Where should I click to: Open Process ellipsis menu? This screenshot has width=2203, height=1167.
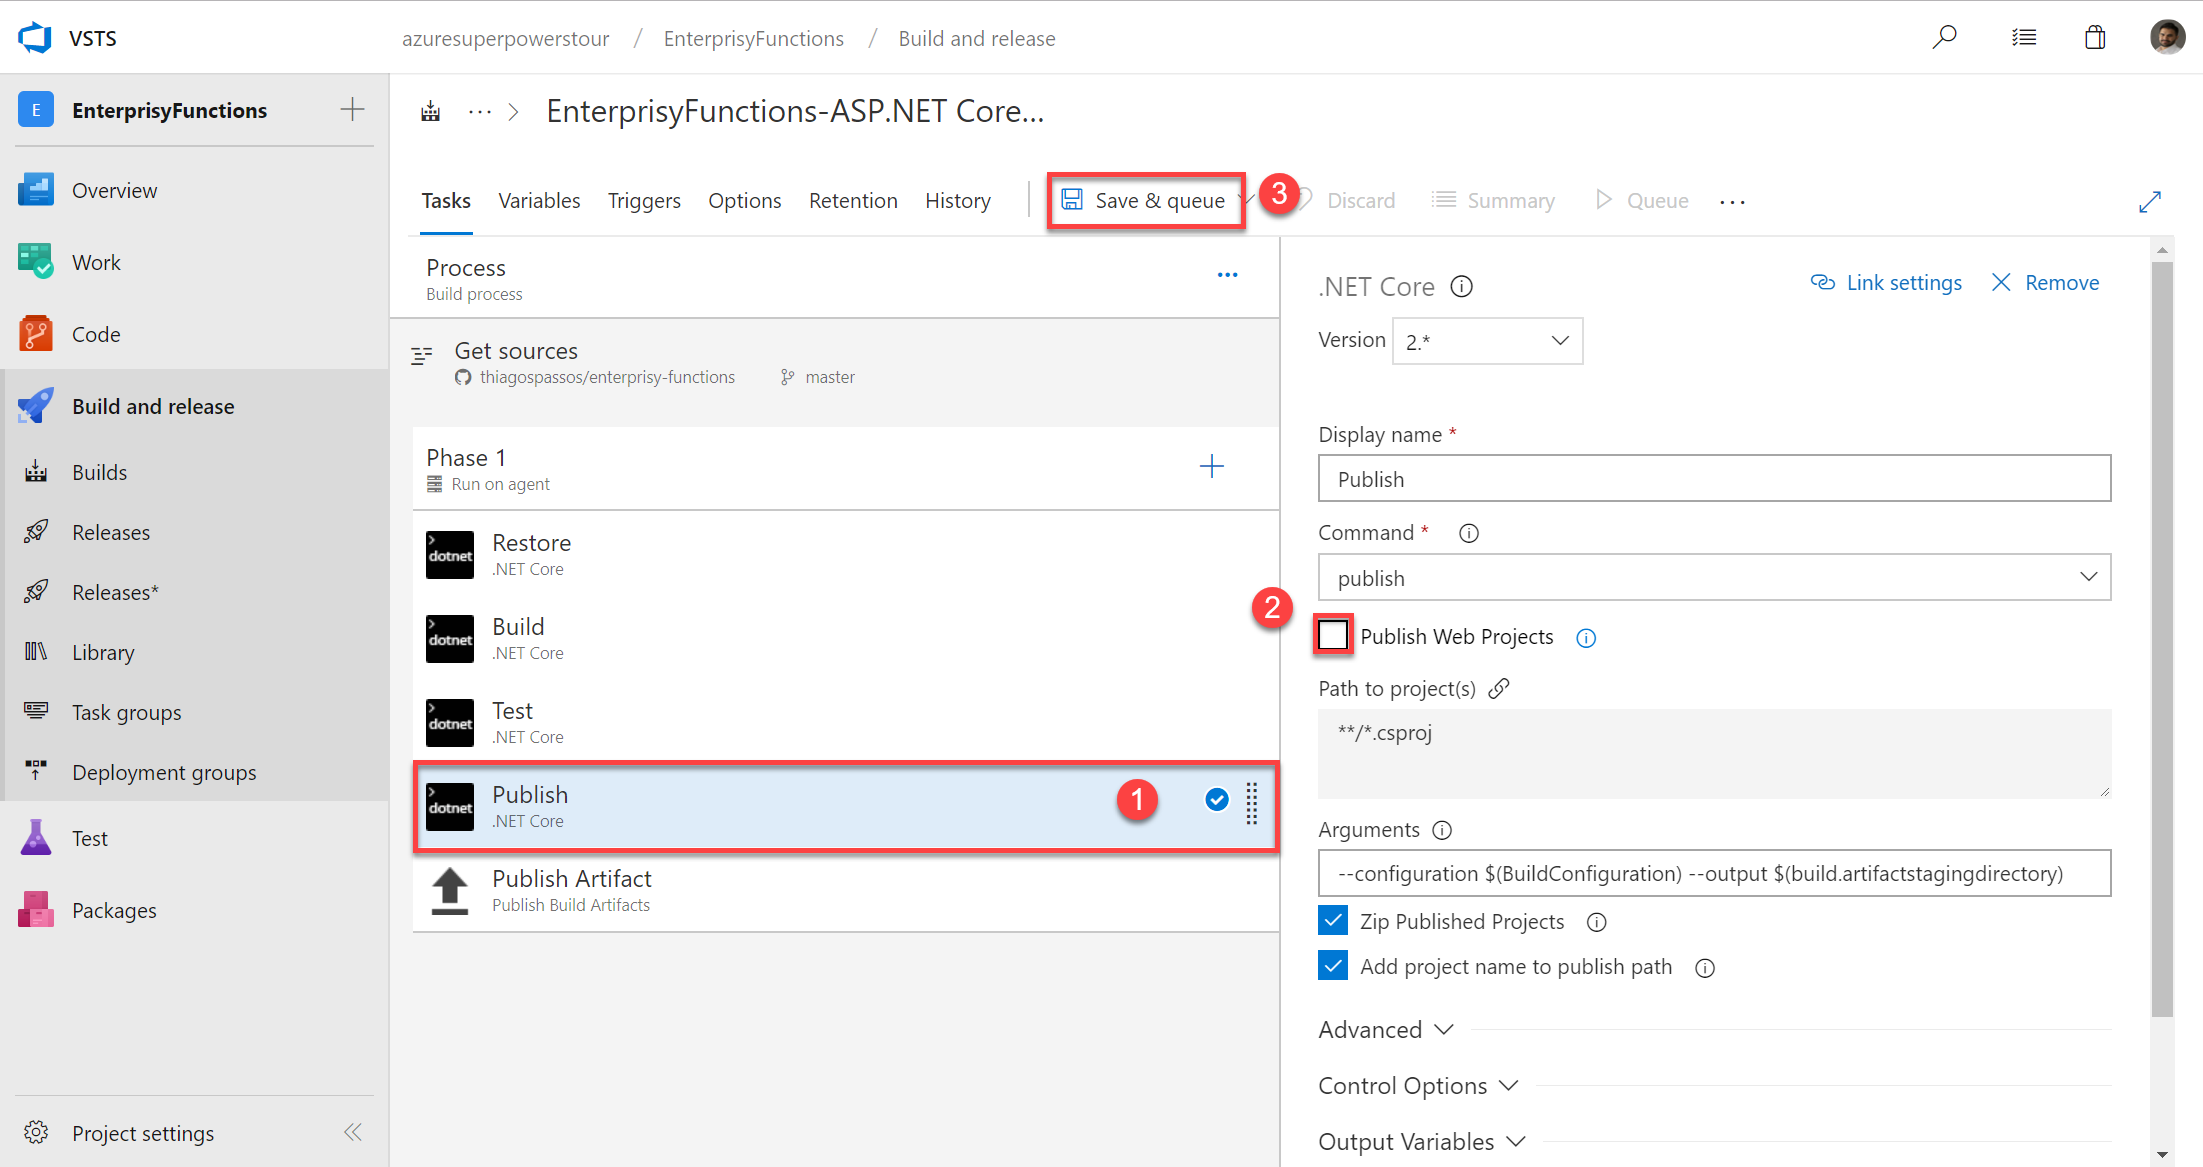1228,275
